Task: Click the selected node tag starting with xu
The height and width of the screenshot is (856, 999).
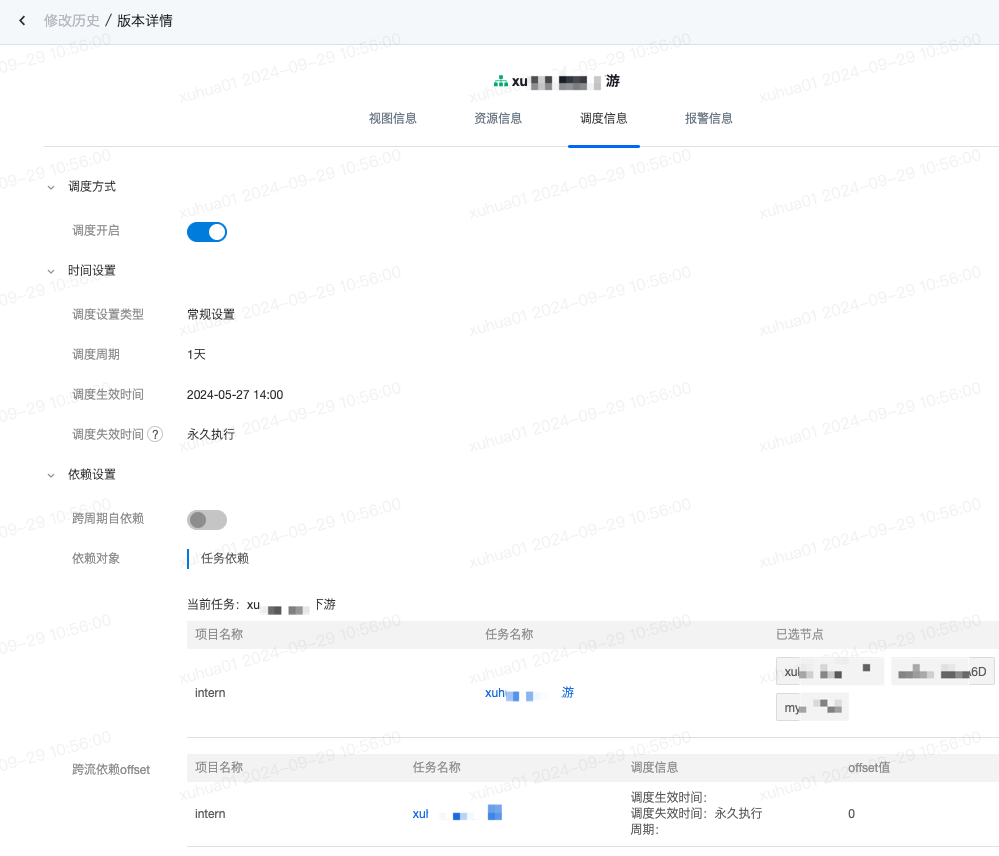Action: 830,671
